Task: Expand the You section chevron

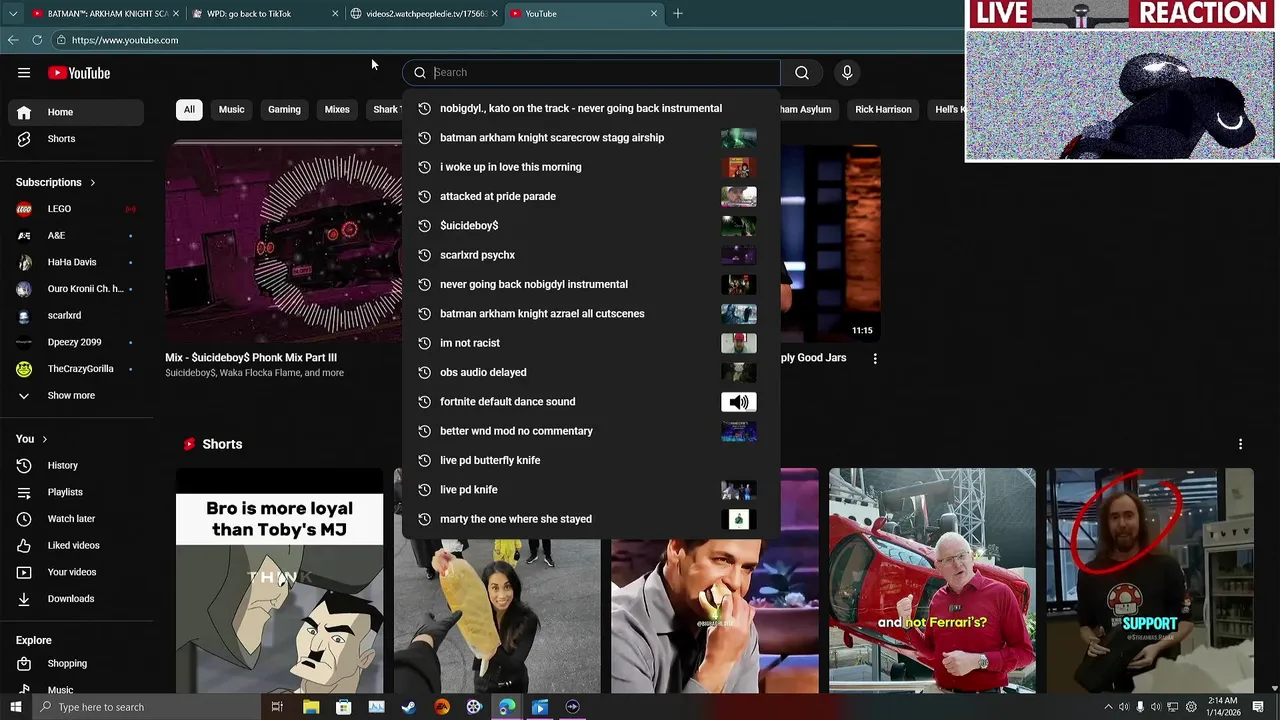Action: tap(44, 439)
